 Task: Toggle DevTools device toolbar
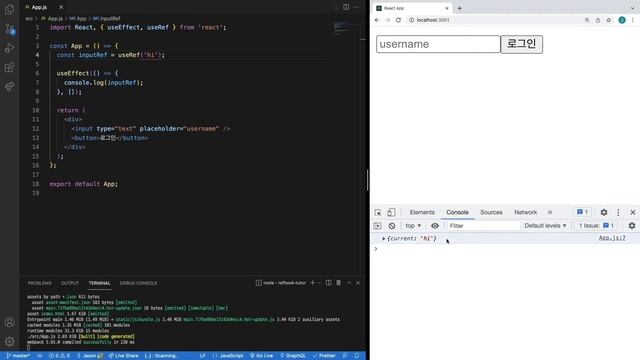(391, 212)
